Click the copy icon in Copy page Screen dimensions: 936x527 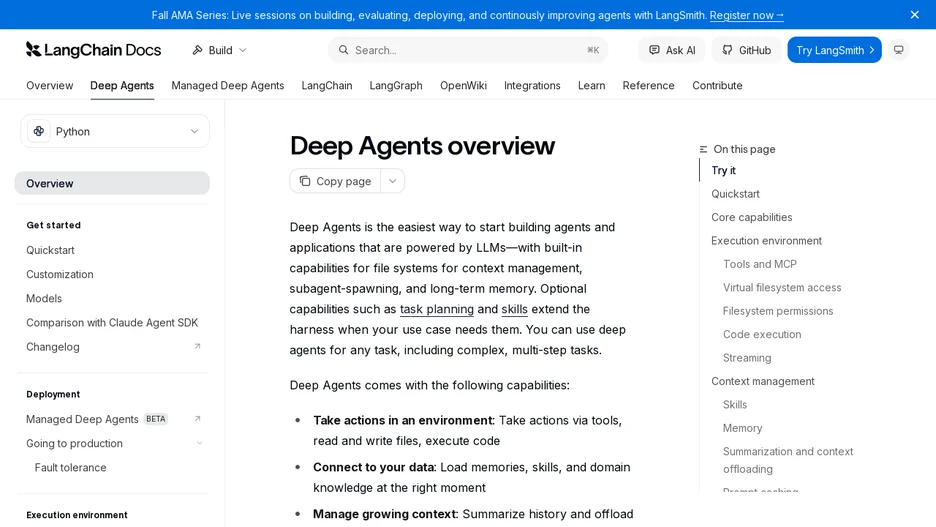(x=304, y=181)
